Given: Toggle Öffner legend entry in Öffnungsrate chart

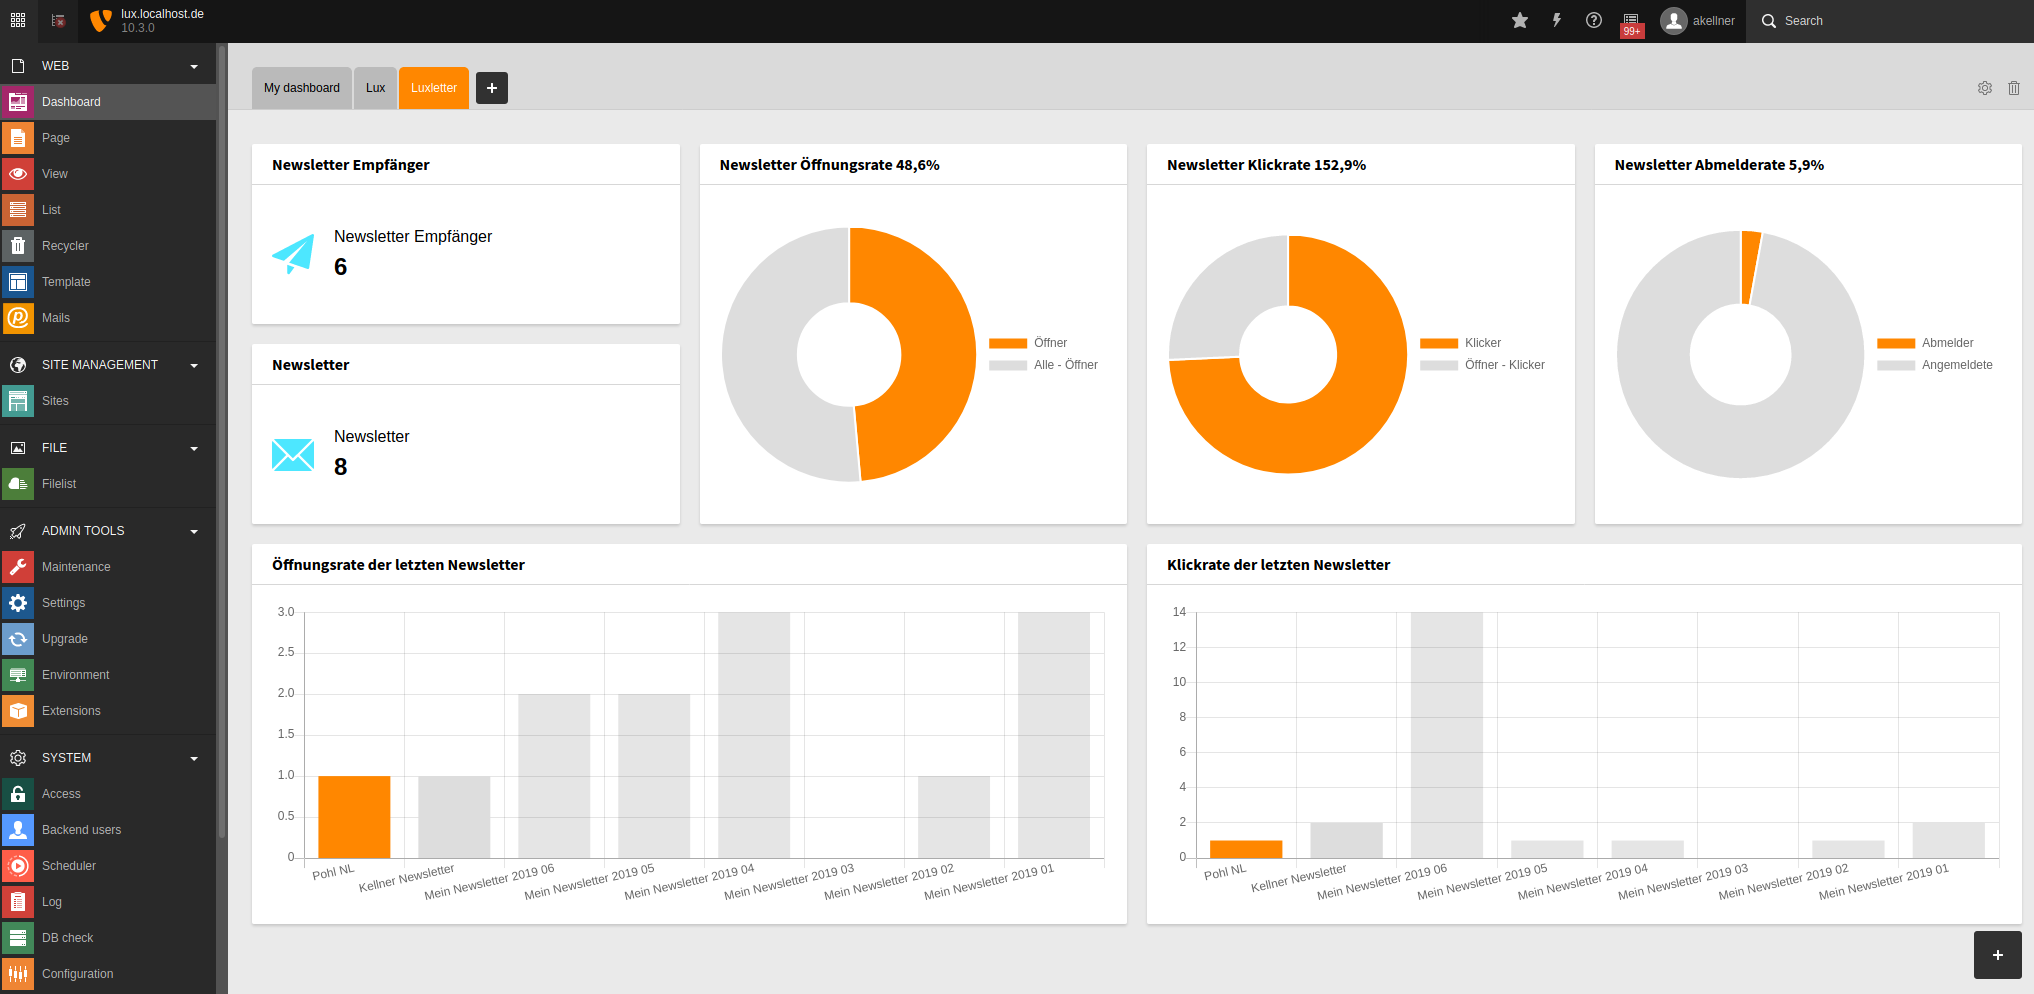Looking at the screenshot, I should coord(1028,343).
